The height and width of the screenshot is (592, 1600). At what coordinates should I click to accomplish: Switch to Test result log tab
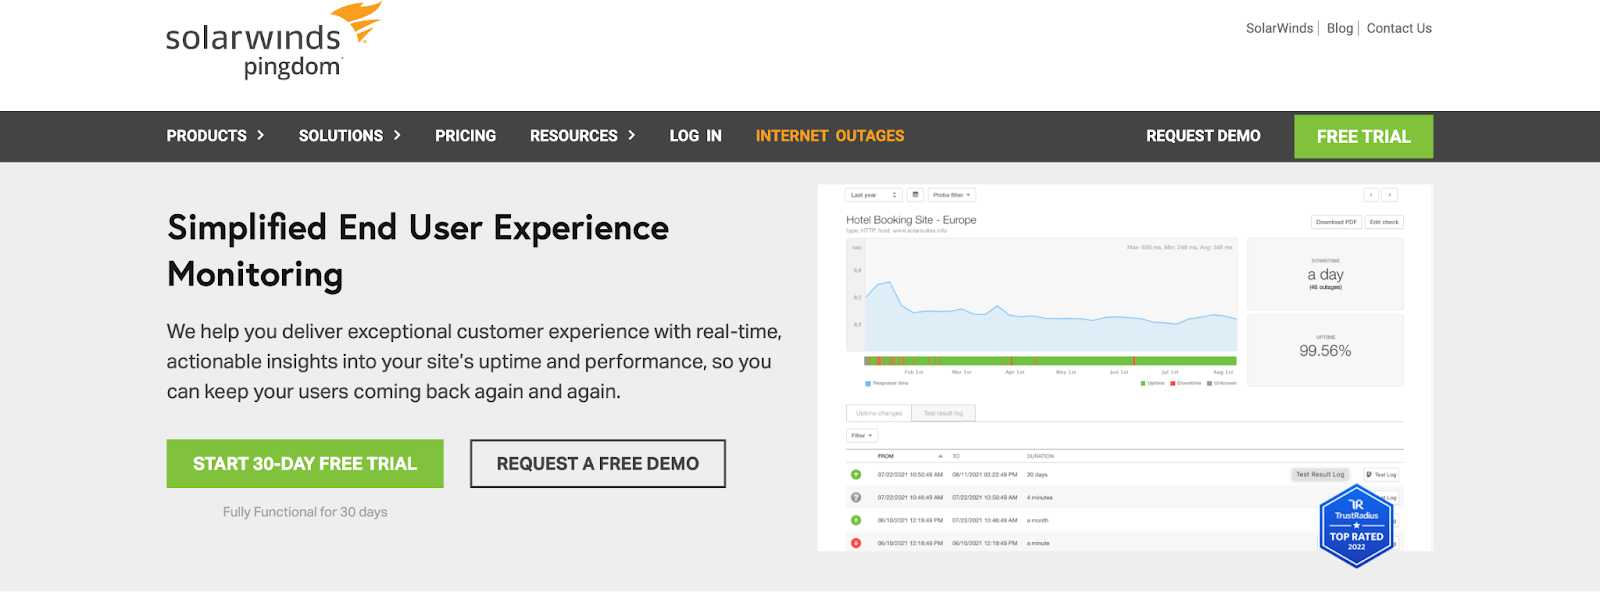943,413
